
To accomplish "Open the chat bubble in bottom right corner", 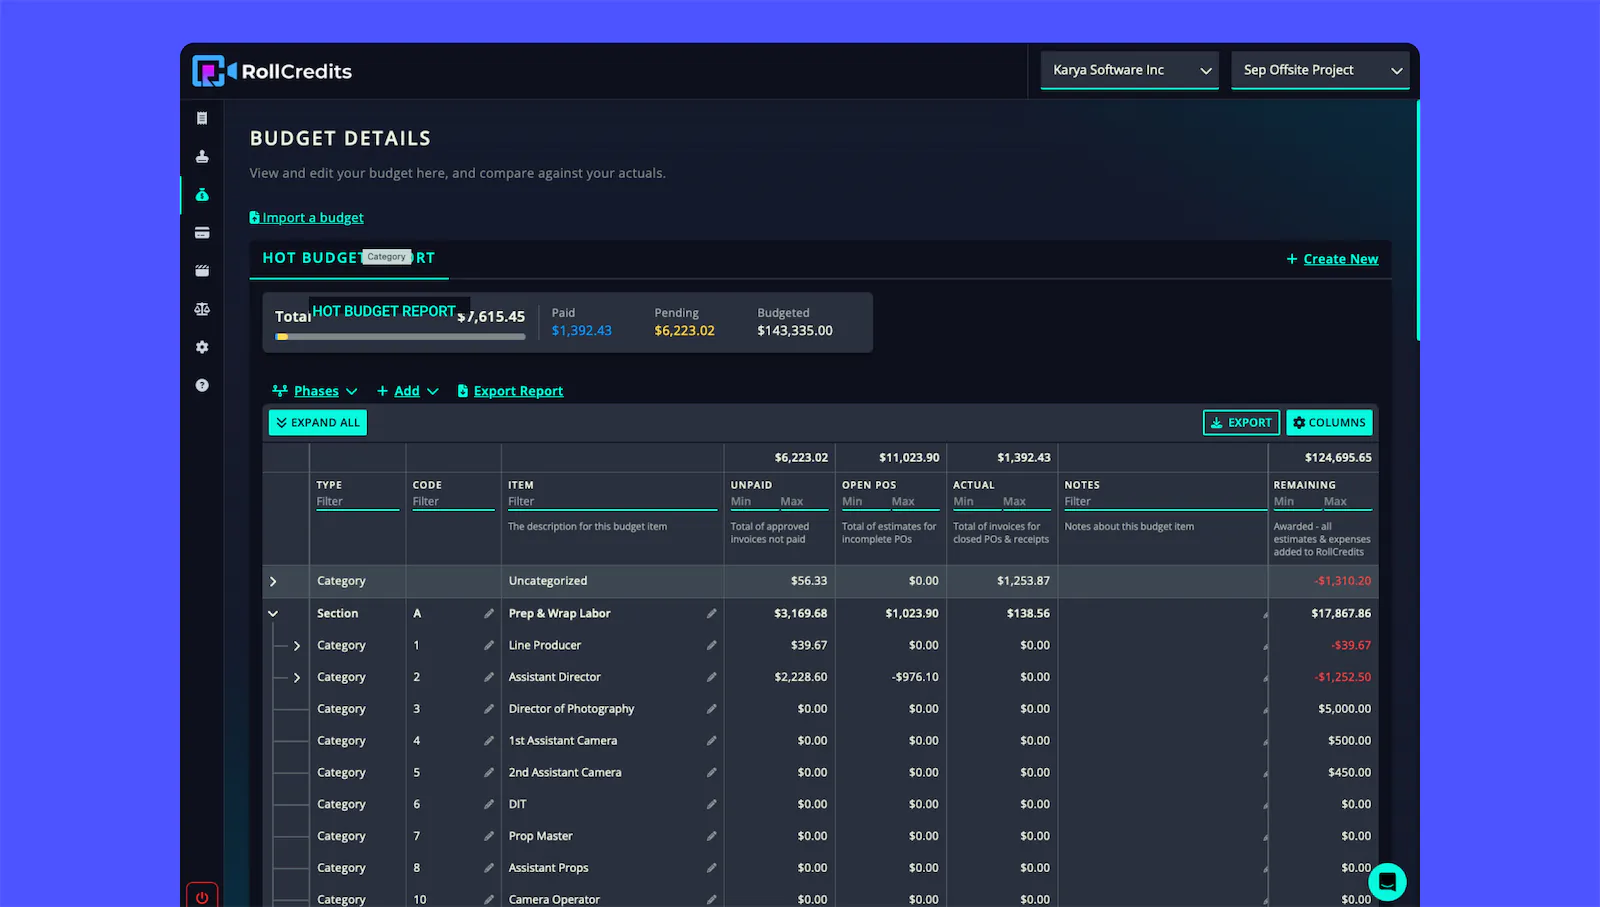I will coord(1387,881).
